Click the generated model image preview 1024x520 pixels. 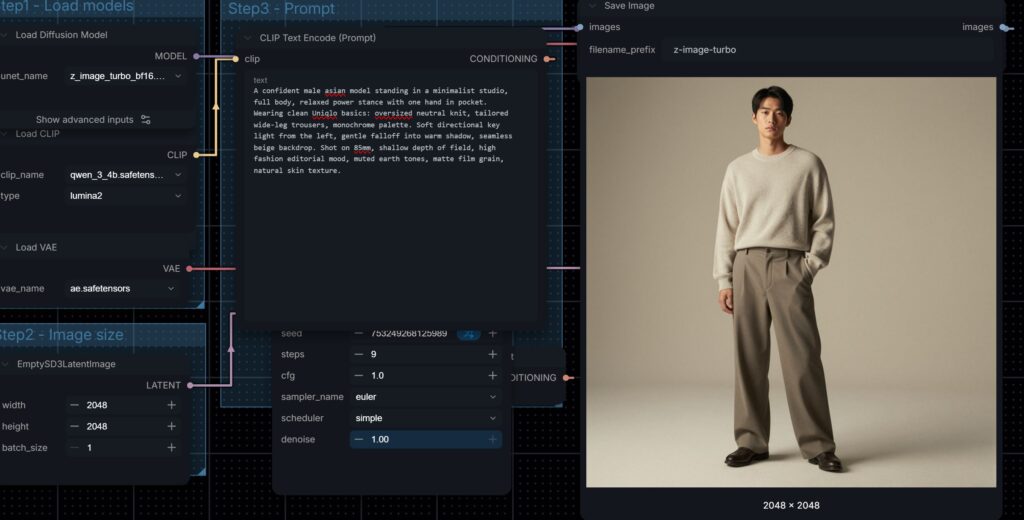coord(791,282)
